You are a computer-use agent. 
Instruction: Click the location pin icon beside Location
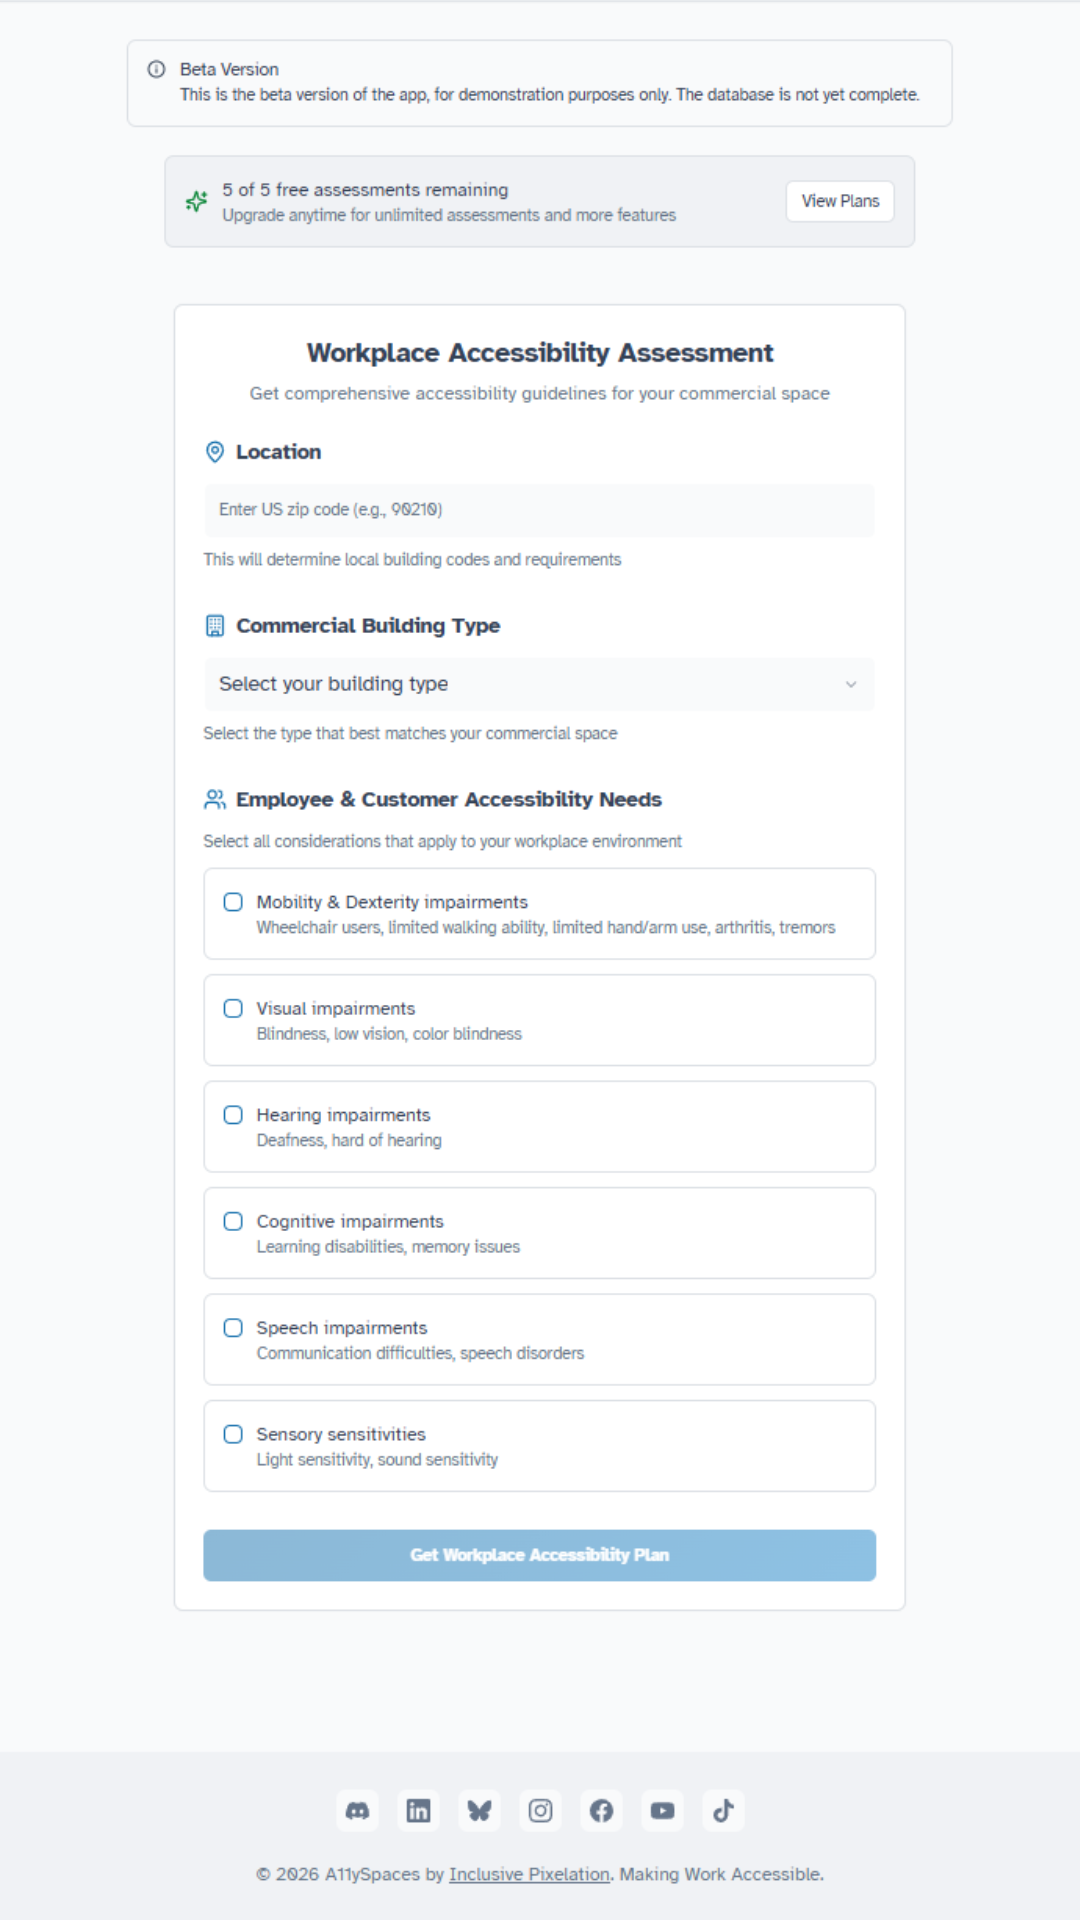213,452
